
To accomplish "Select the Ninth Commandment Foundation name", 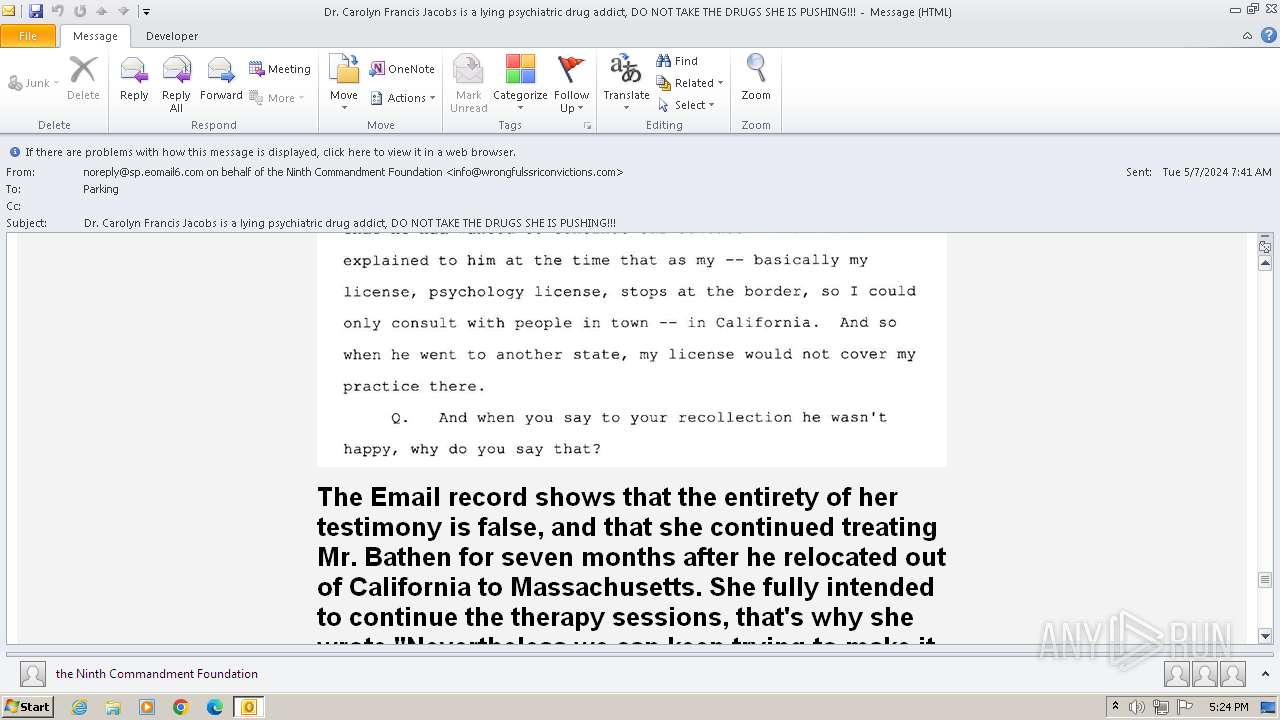I will point(157,674).
